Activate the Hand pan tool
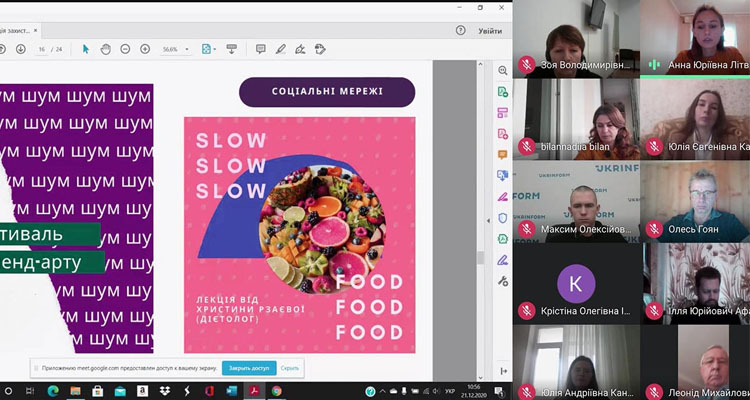The width and height of the screenshot is (750, 400). pyautogui.click(x=106, y=49)
